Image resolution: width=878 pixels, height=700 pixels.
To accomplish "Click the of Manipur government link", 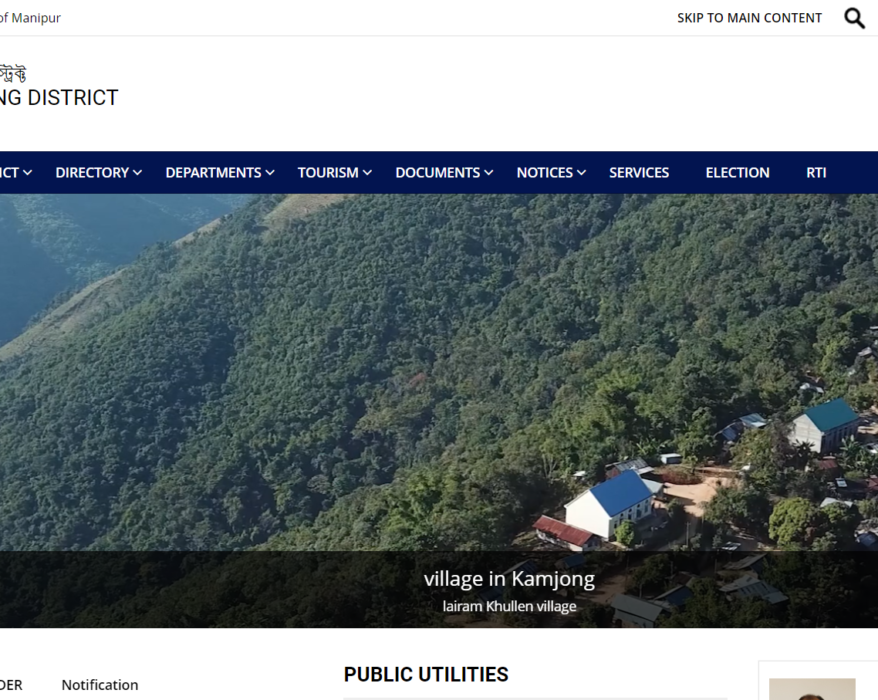I will 30,18.
